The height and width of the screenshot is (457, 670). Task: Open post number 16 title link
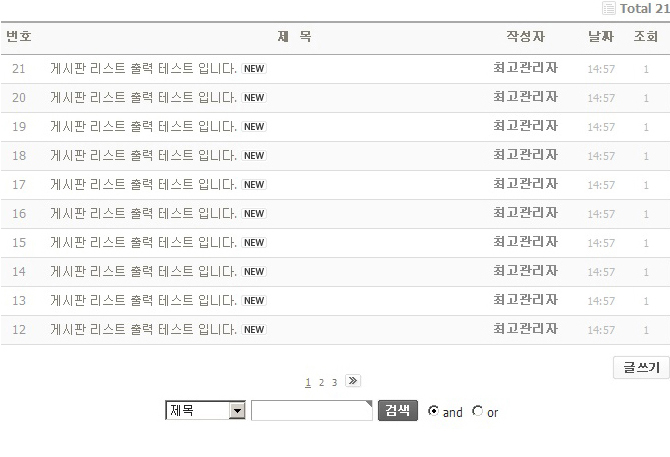143,214
